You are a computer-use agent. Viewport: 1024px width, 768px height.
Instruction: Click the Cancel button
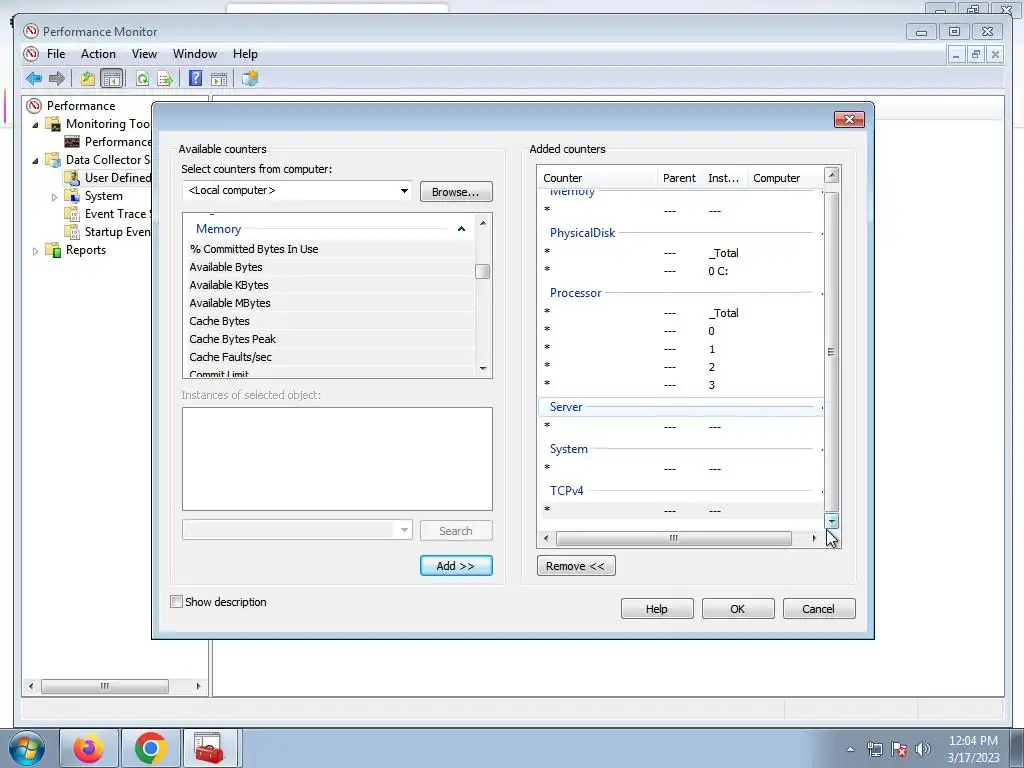819,609
